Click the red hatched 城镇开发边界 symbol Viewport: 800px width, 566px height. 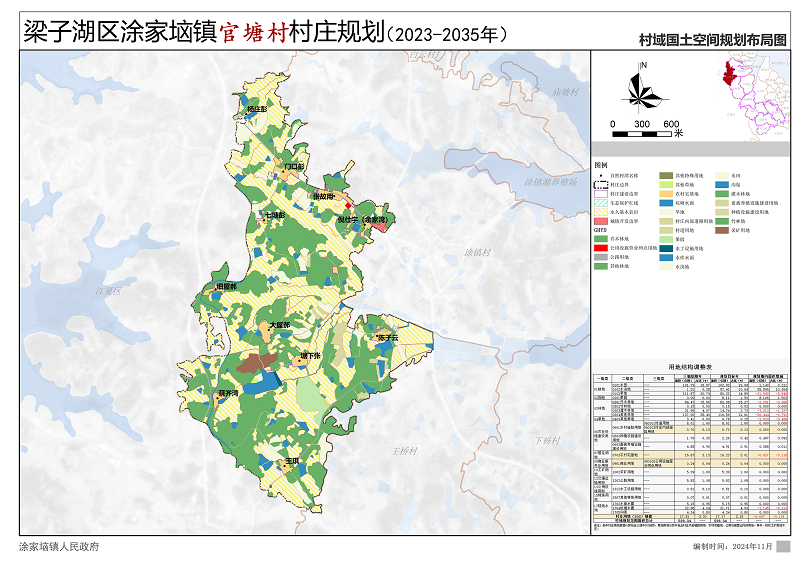(603, 221)
